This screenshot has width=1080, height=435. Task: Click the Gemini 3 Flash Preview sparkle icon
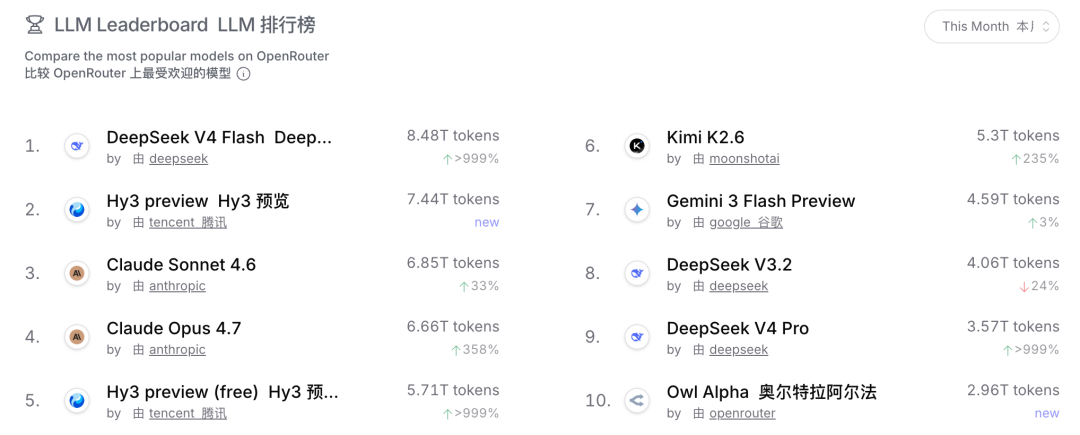636,209
